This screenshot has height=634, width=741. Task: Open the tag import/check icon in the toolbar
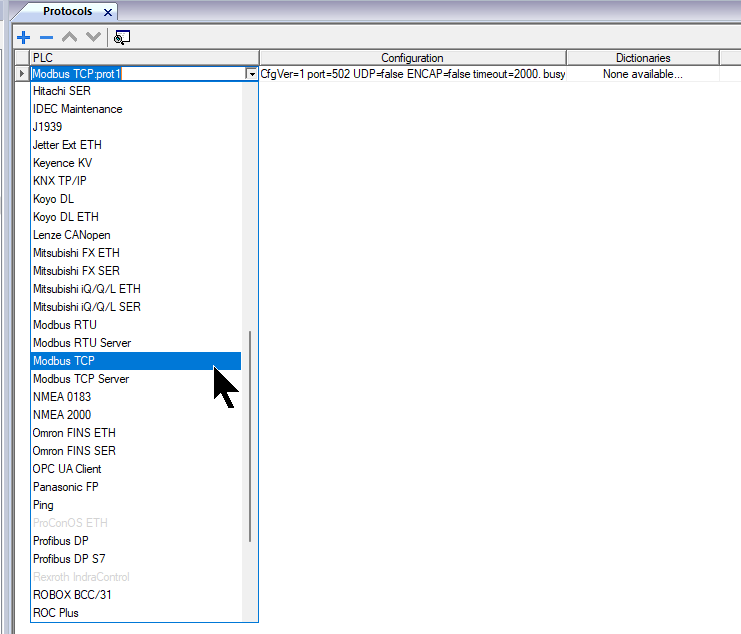click(122, 37)
